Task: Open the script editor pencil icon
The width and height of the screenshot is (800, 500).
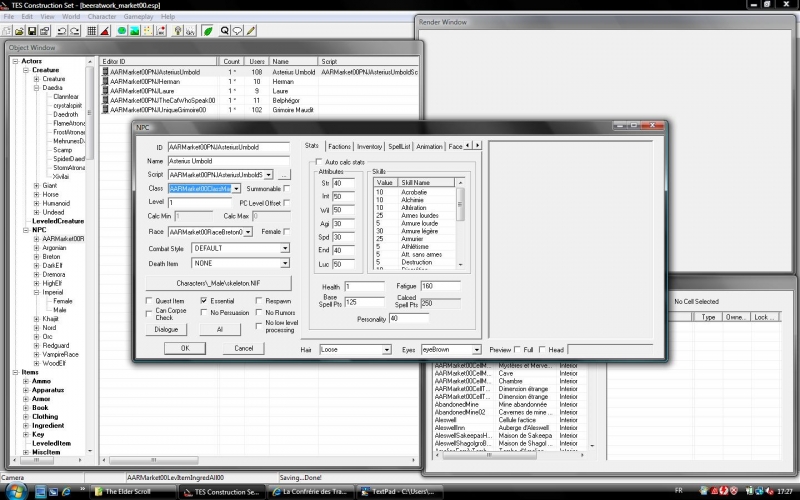Action: [251, 31]
